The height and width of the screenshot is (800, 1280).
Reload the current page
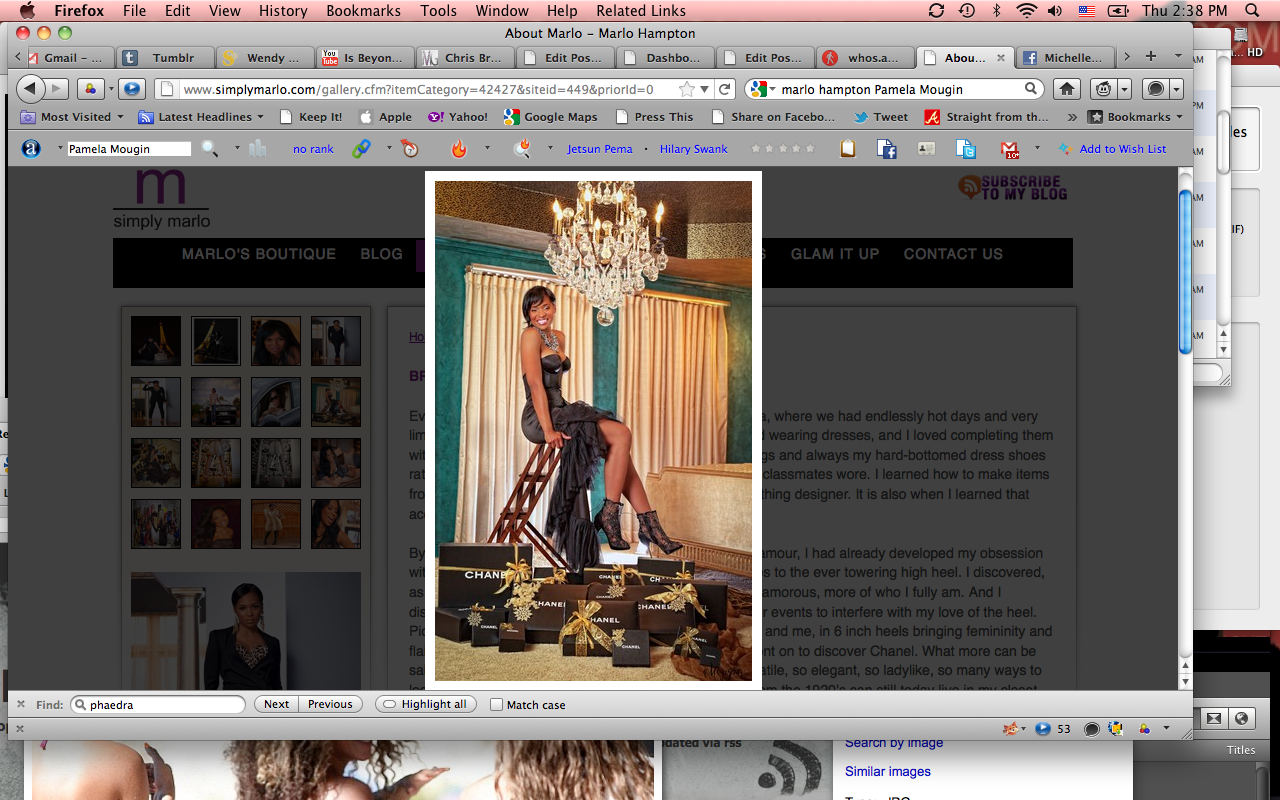[x=726, y=89]
